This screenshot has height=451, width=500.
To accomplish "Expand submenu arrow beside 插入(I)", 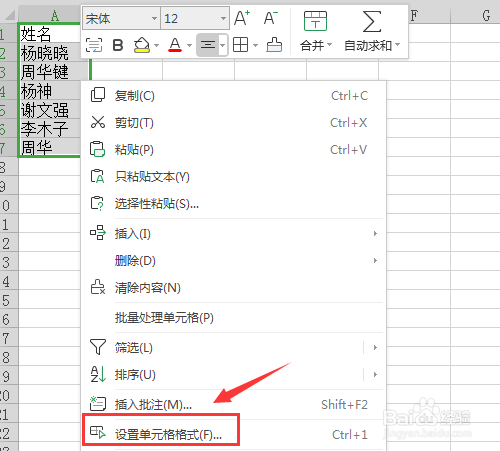I will (x=375, y=233).
